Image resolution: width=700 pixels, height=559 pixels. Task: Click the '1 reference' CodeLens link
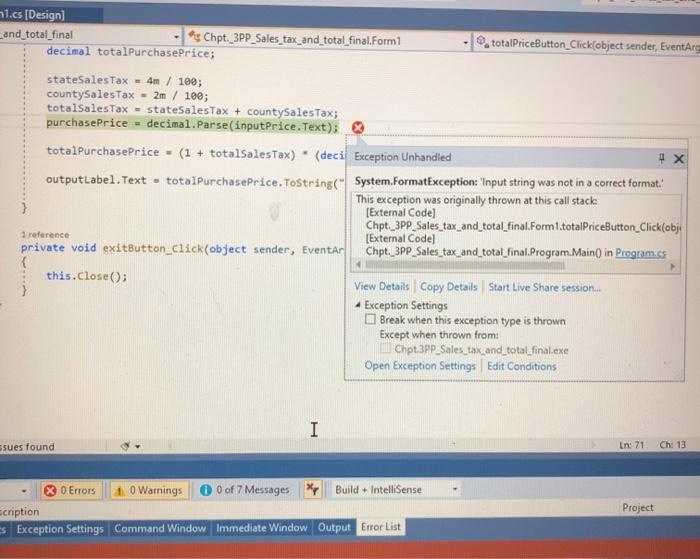[45, 234]
